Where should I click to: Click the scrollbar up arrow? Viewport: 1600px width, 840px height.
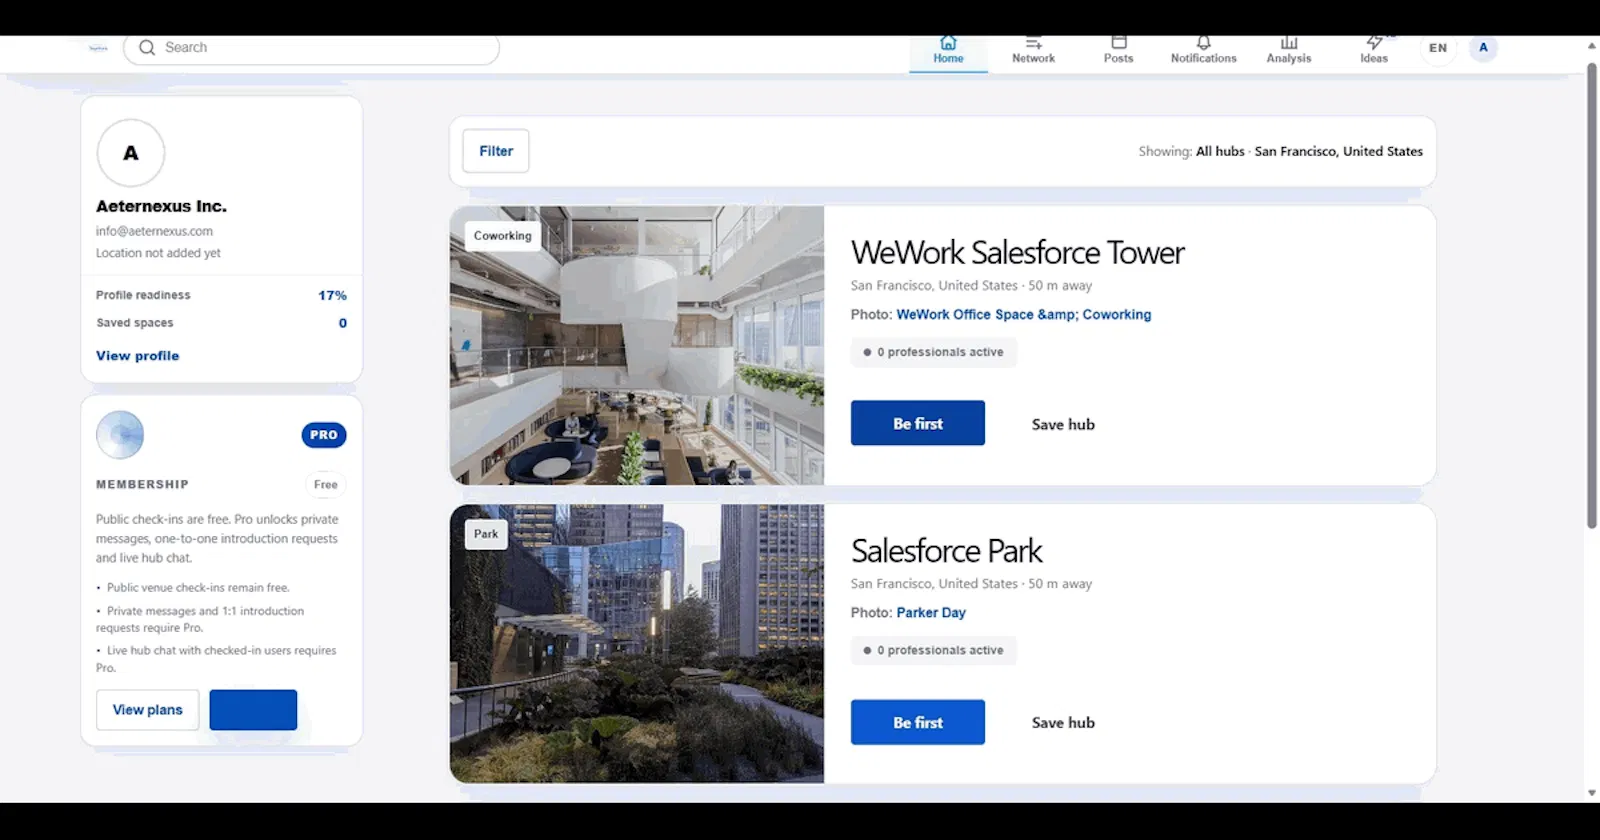[x=1592, y=46]
